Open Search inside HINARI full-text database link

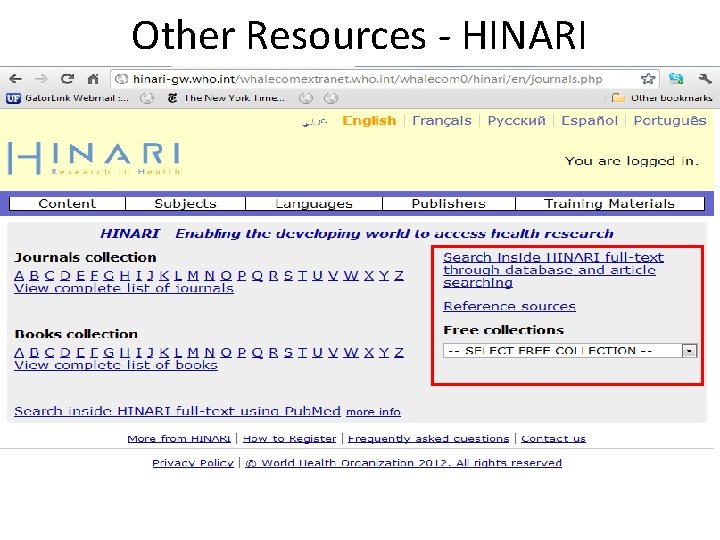[553, 270]
